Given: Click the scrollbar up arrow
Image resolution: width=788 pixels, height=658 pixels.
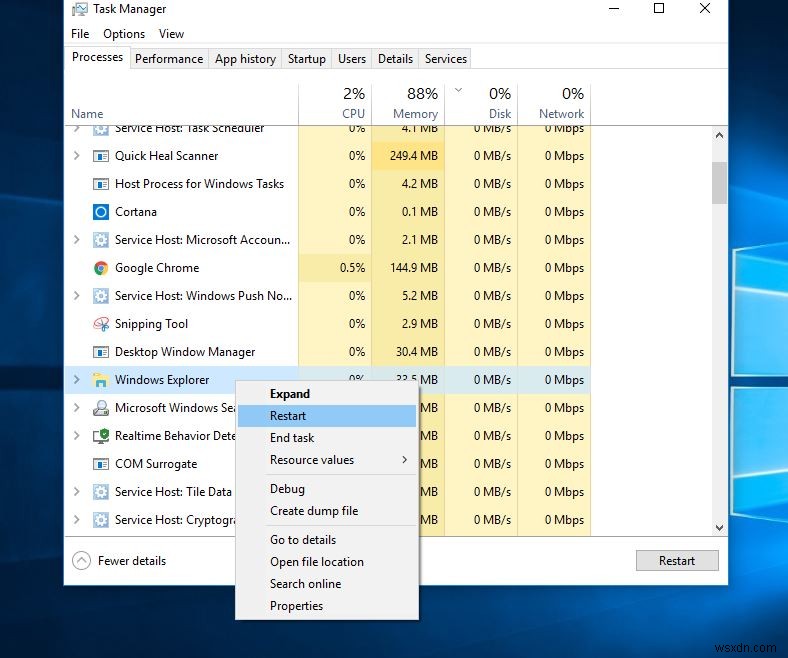Looking at the screenshot, I should [x=719, y=135].
